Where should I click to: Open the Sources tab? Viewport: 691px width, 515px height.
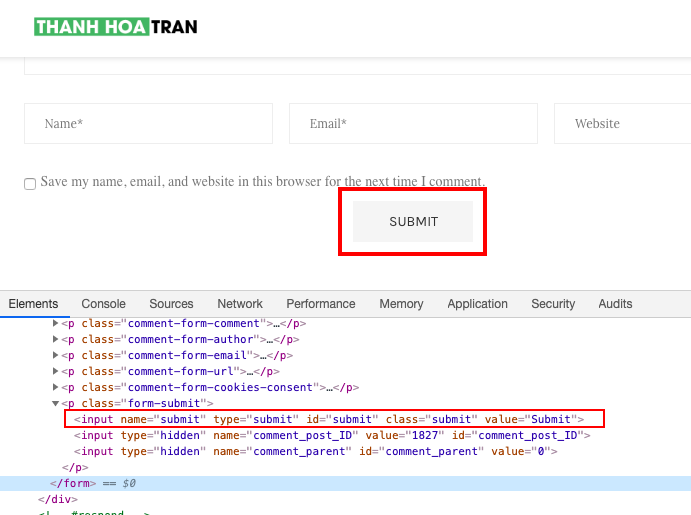pos(171,304)
